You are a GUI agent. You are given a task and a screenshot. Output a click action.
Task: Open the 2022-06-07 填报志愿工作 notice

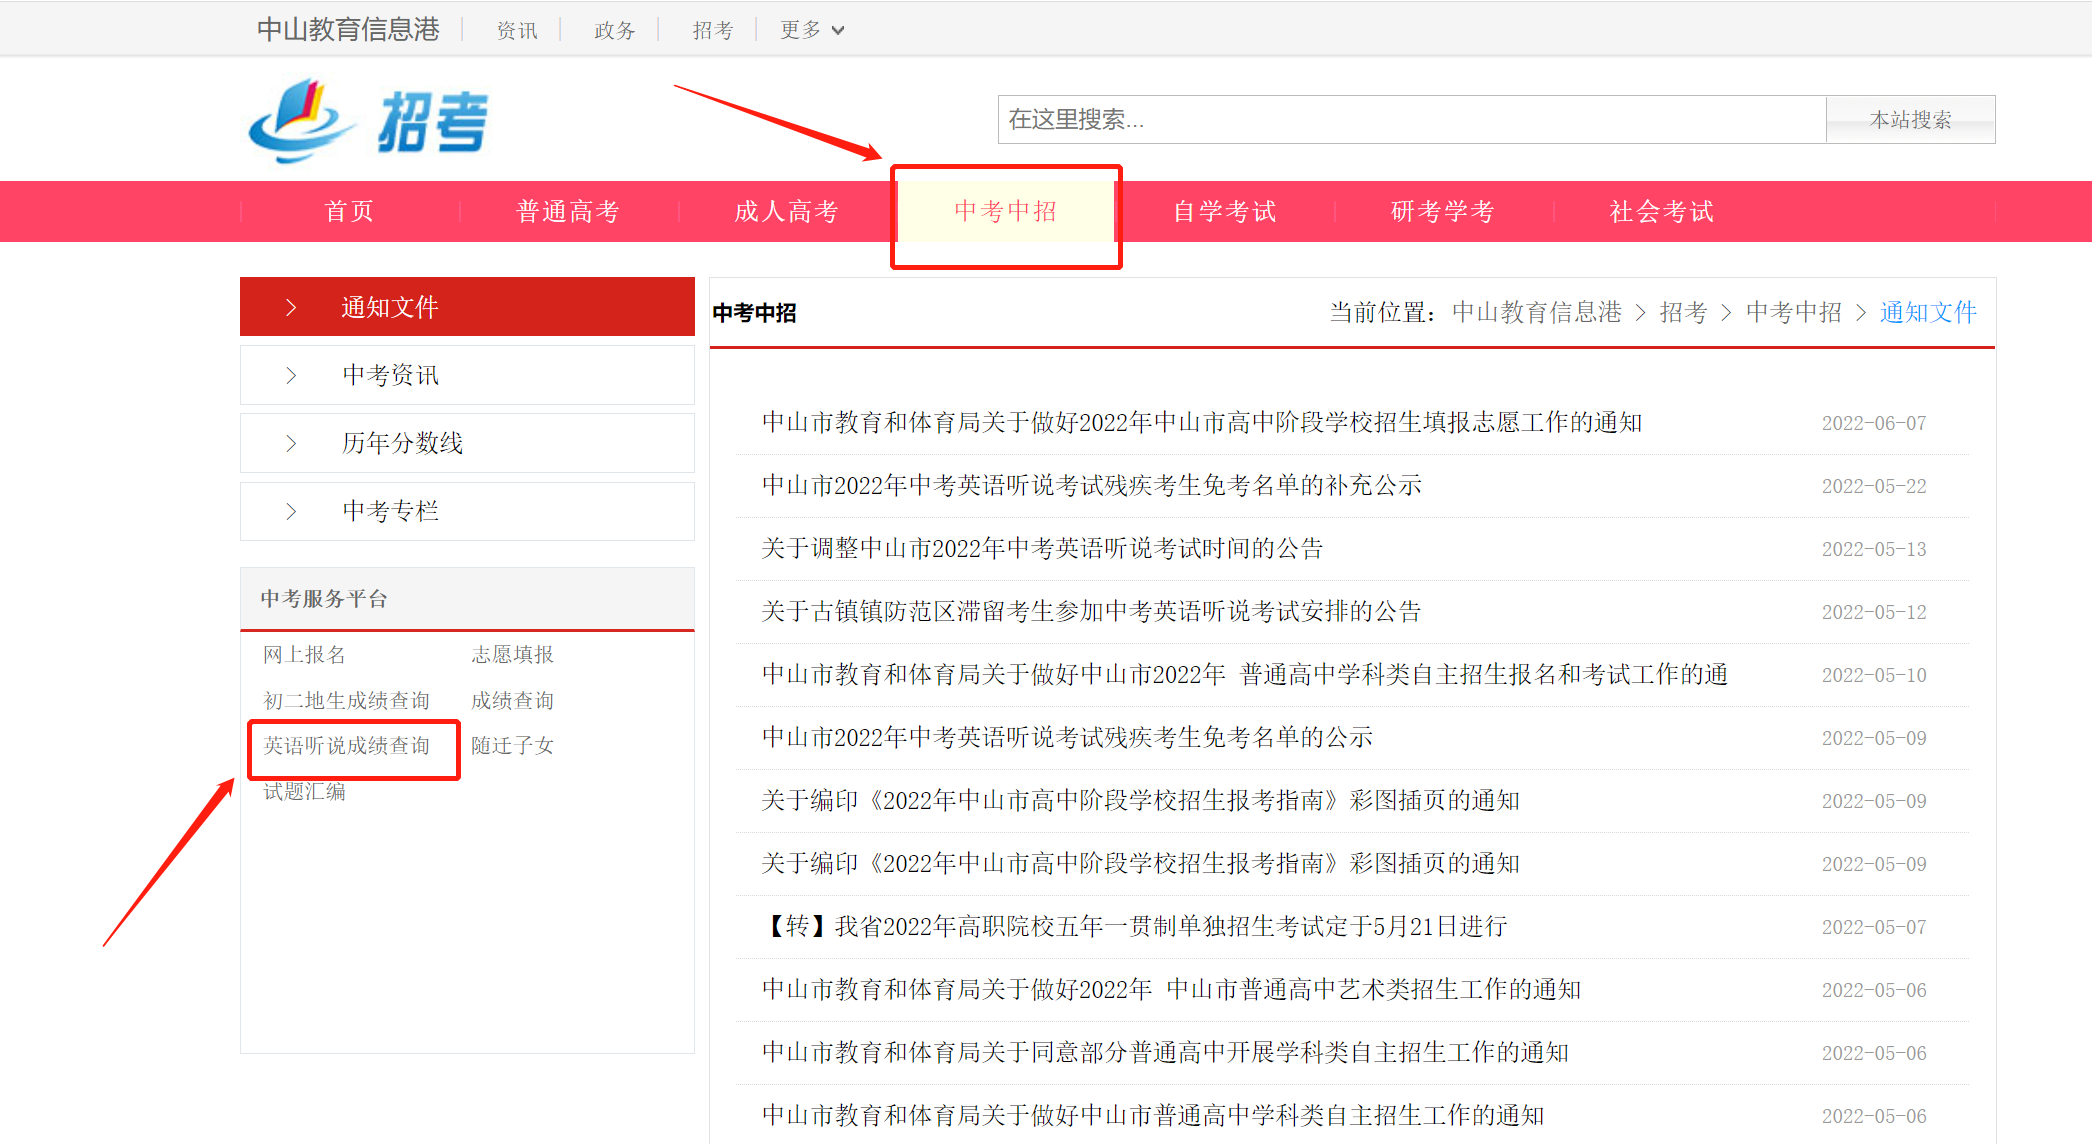click(1201, 422)
